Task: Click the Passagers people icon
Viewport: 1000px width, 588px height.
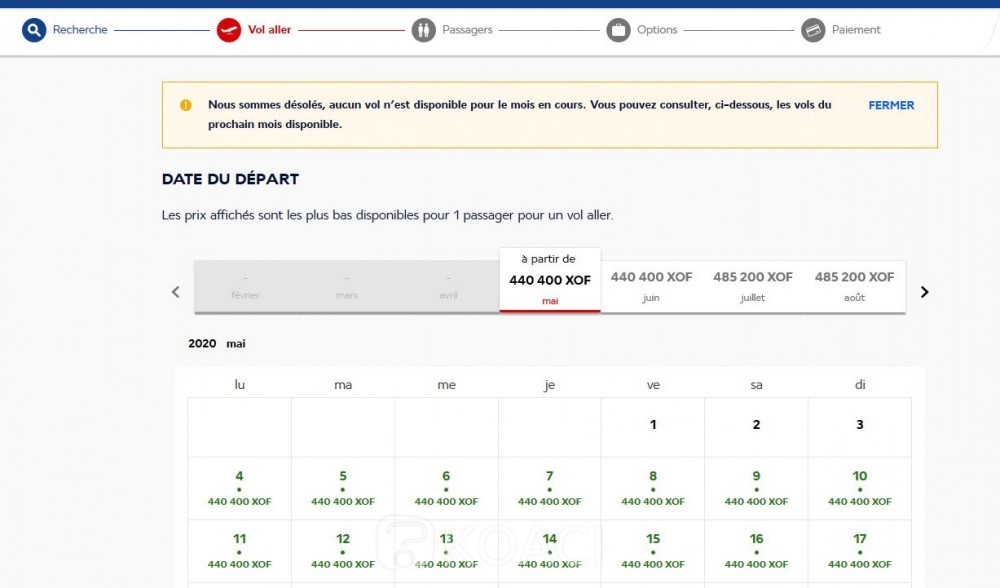Action: pos(424,30)
